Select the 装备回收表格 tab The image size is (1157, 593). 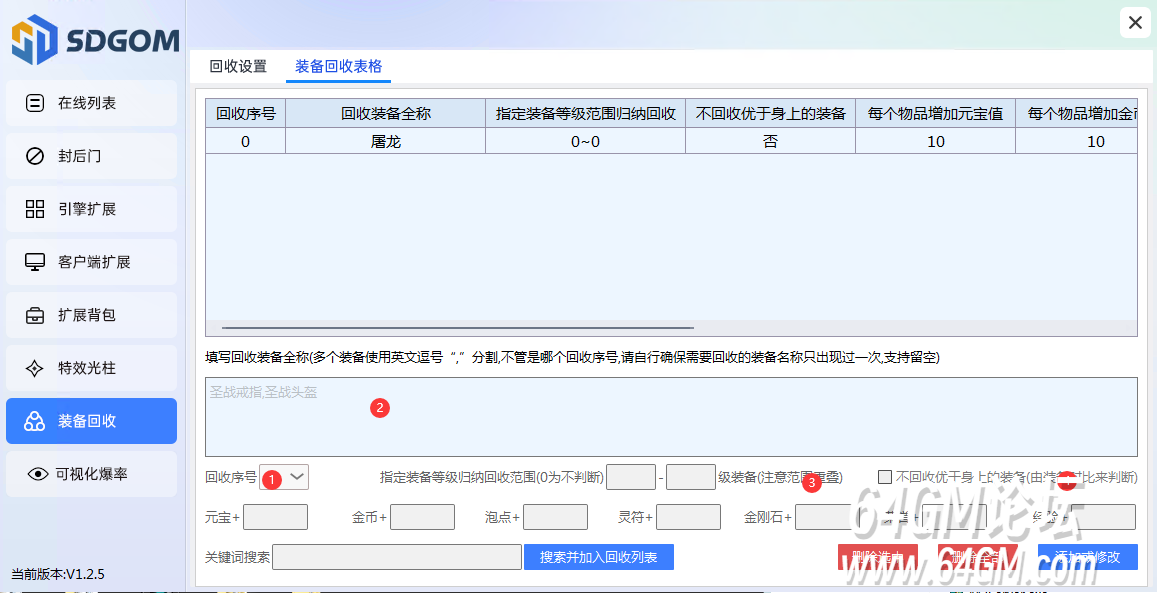click(338, 67)
